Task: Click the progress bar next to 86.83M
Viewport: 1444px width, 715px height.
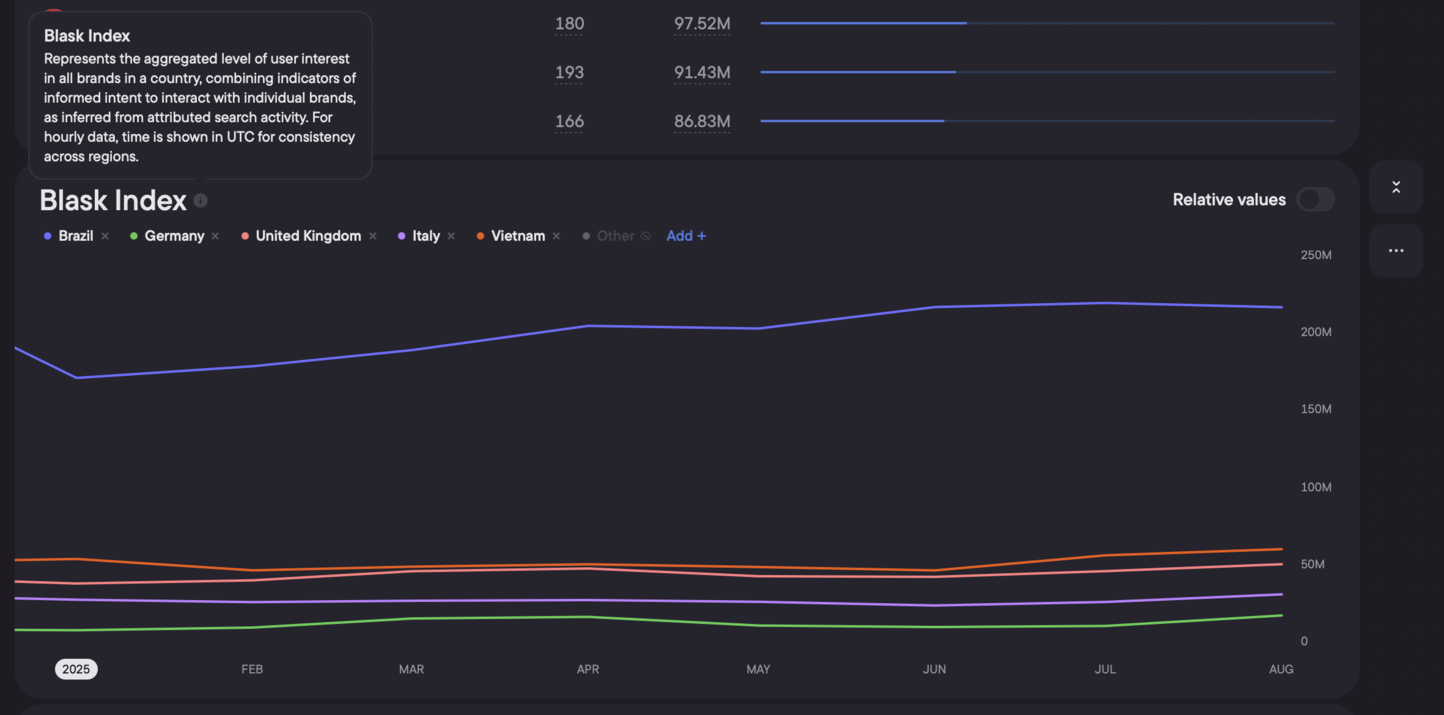Action: pos(1047,121)
